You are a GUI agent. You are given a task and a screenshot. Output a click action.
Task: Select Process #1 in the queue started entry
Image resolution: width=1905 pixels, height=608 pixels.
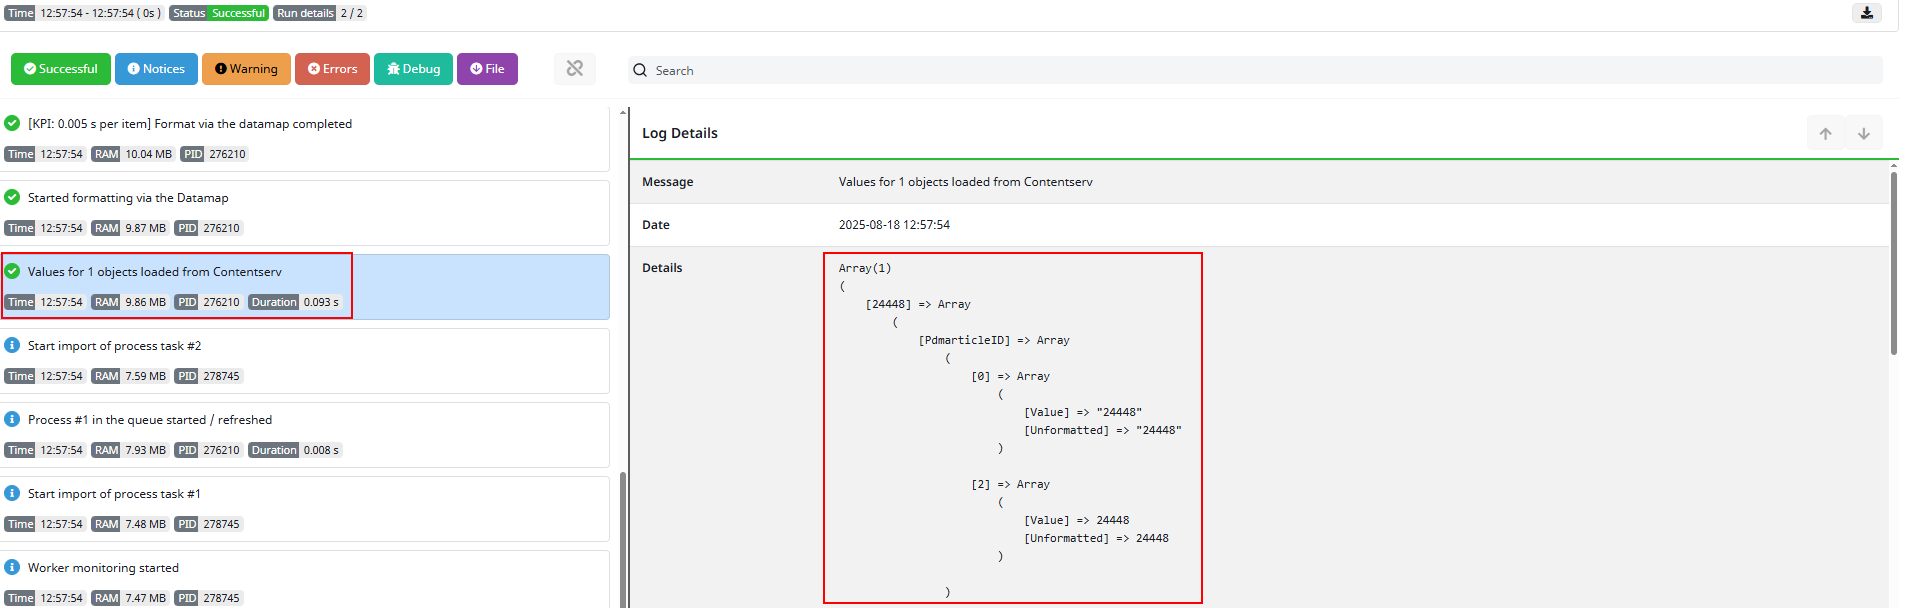[305, 435]
